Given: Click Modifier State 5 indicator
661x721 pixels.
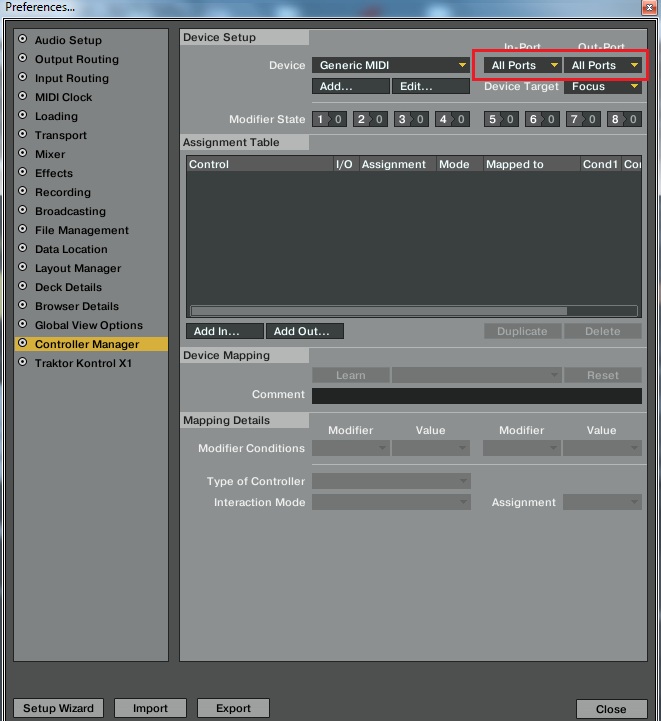Looking at the screenshot, I should [501, 119].
